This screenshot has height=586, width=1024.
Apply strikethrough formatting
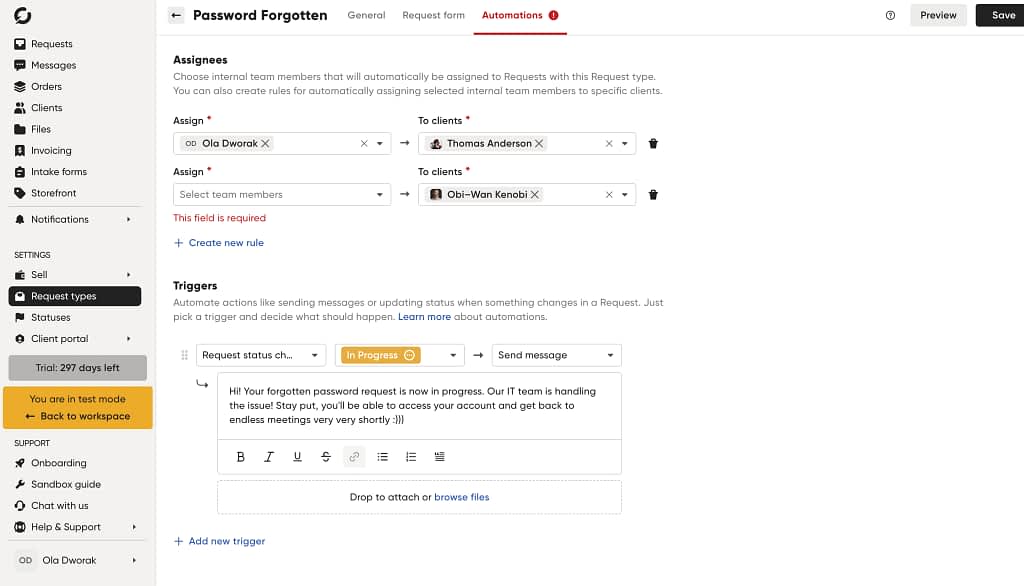pos(325,457)
